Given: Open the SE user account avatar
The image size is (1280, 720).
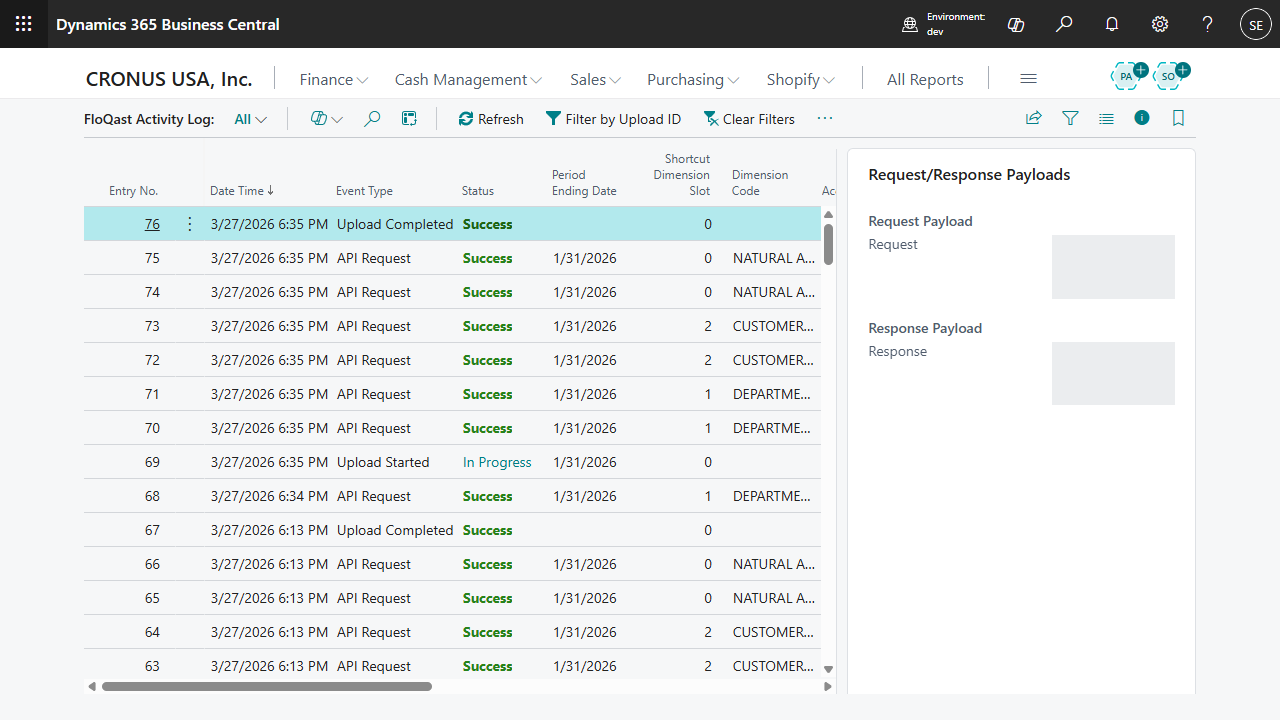Looking at the screenshot, I should point(1256,24).
